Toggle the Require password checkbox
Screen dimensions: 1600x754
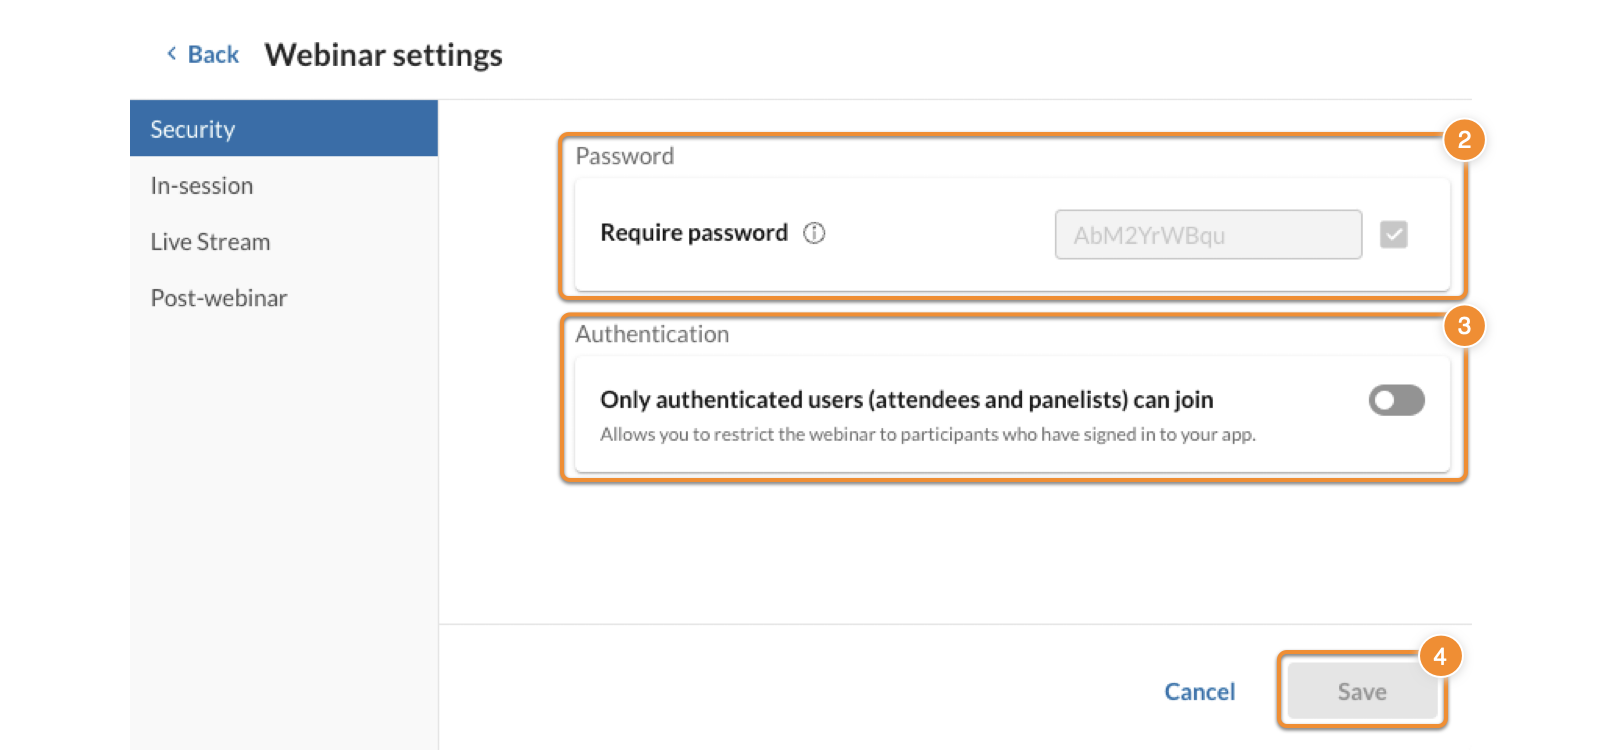[x=1394, y=235]
